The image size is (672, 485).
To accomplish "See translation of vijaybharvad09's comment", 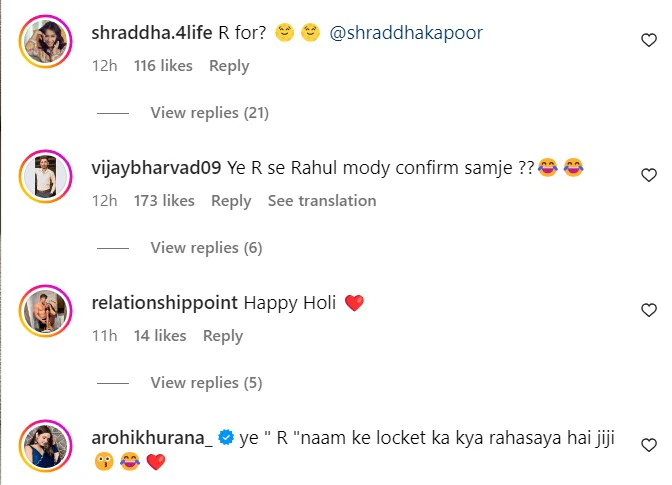I will pos(322,201).
